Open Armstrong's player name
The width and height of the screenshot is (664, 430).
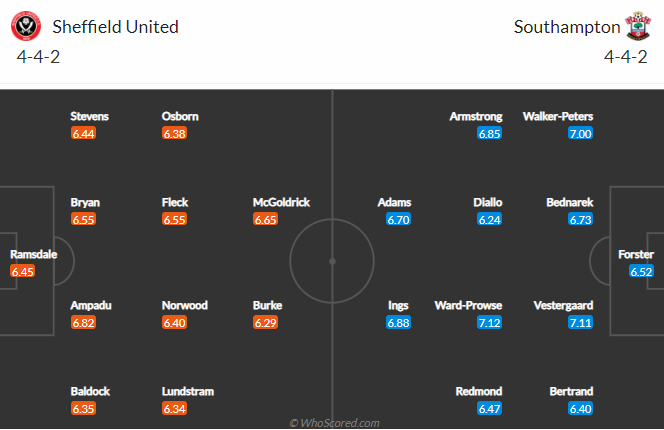(x=475, y=116)
